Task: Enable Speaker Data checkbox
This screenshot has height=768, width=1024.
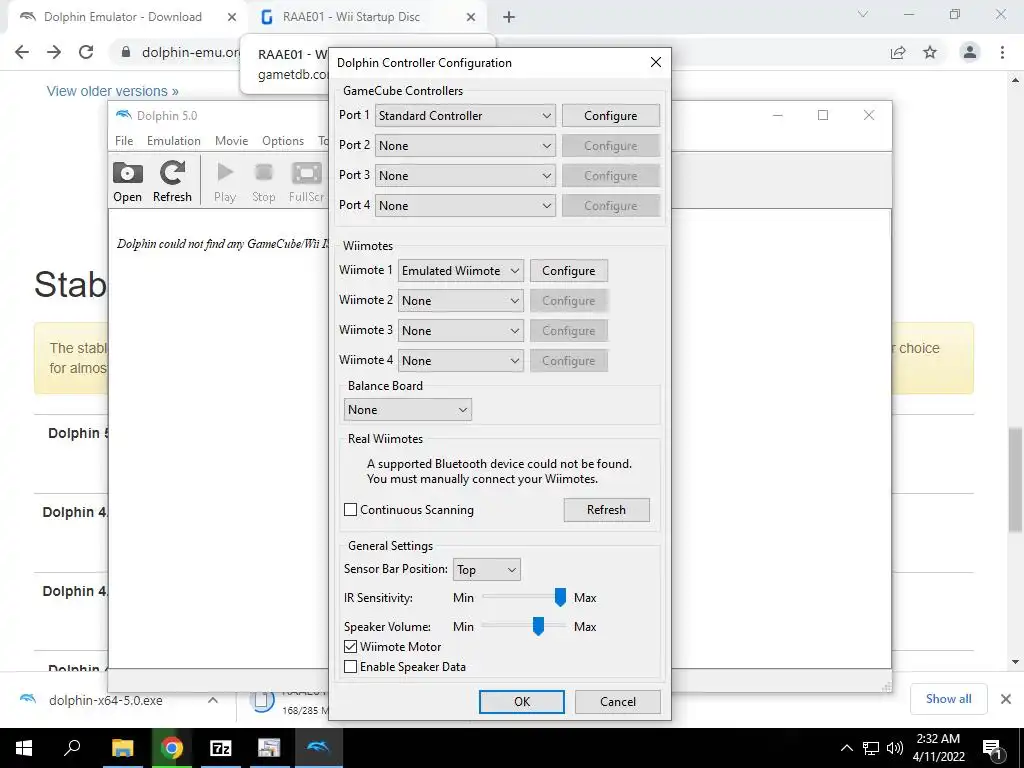Action: (351, 667)
